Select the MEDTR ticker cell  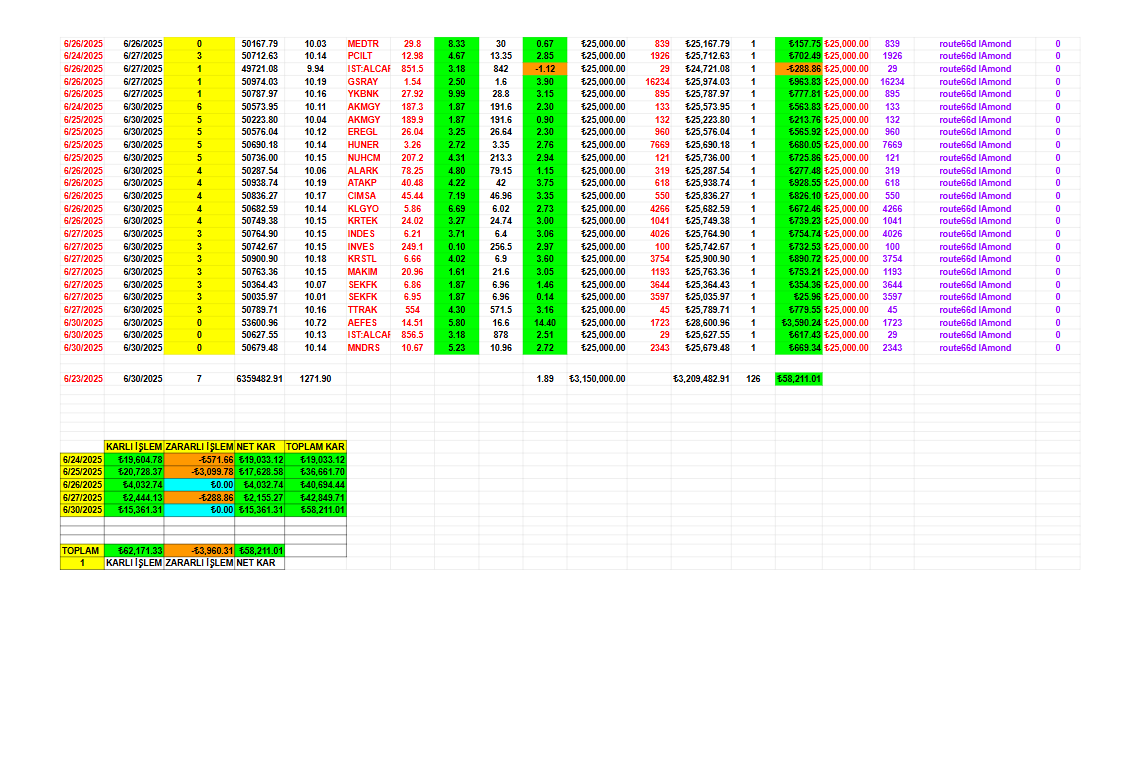(368, 44)
